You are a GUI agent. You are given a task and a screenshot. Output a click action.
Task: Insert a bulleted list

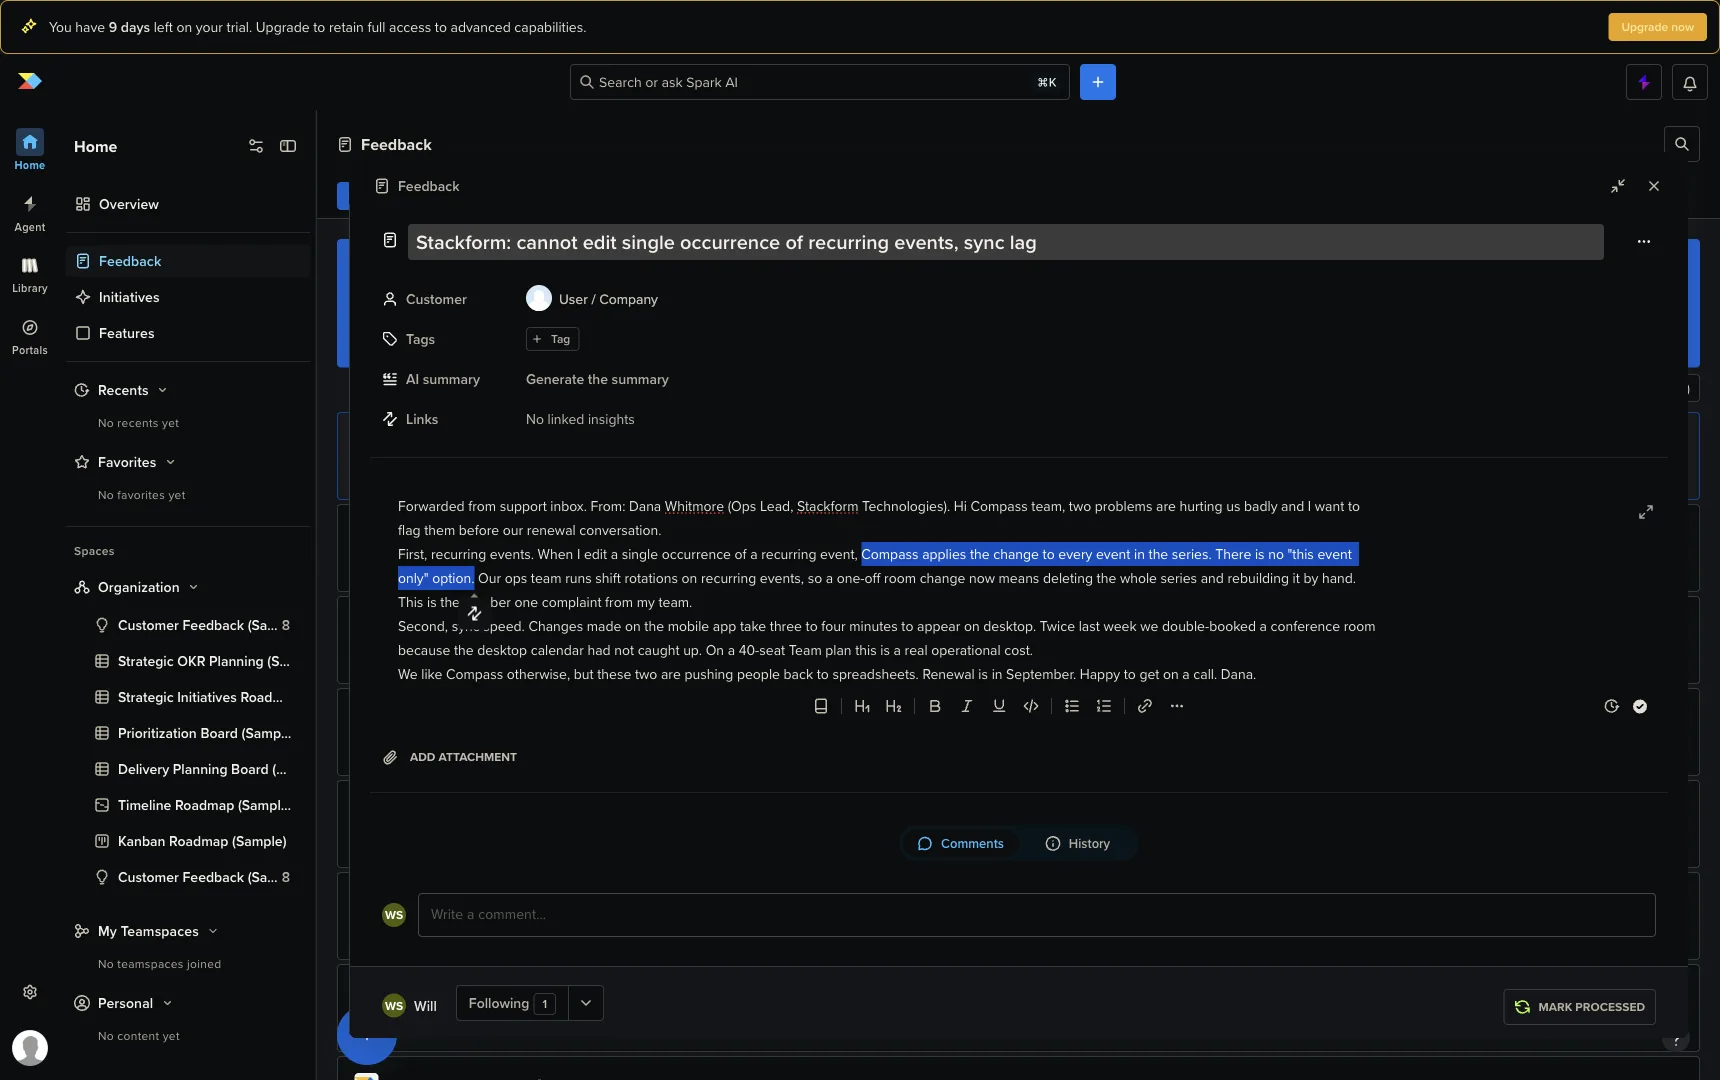(1072, 706)
